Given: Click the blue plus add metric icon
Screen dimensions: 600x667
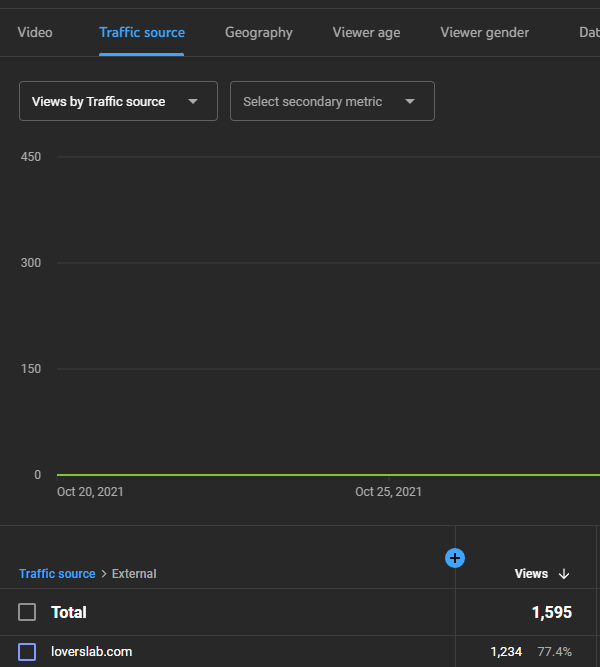Looking at the screenshot, I should tap(455, 558).
